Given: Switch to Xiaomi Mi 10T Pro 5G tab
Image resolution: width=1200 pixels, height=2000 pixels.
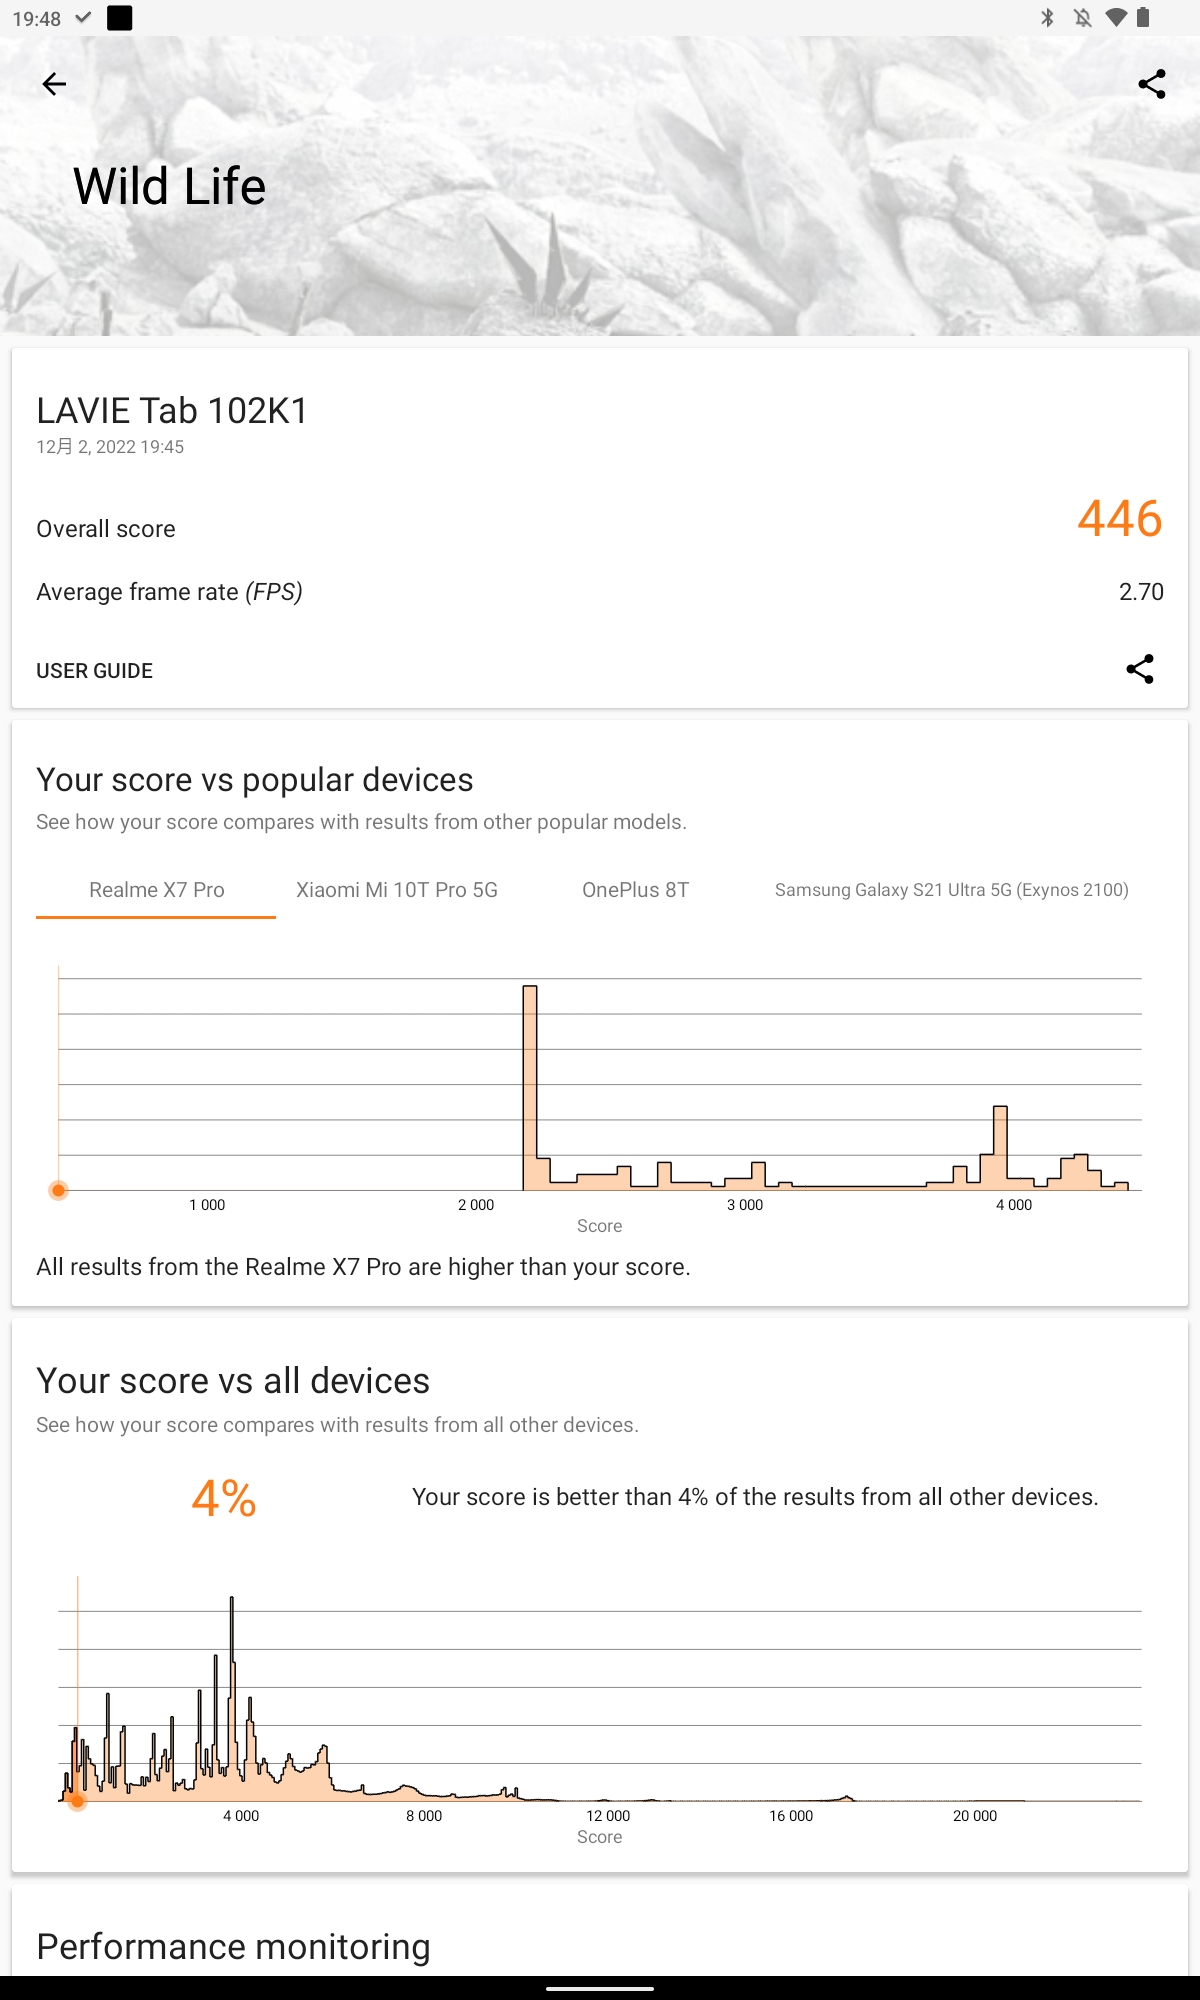Looking at the screenshot, I should click(x=397, y=890).
